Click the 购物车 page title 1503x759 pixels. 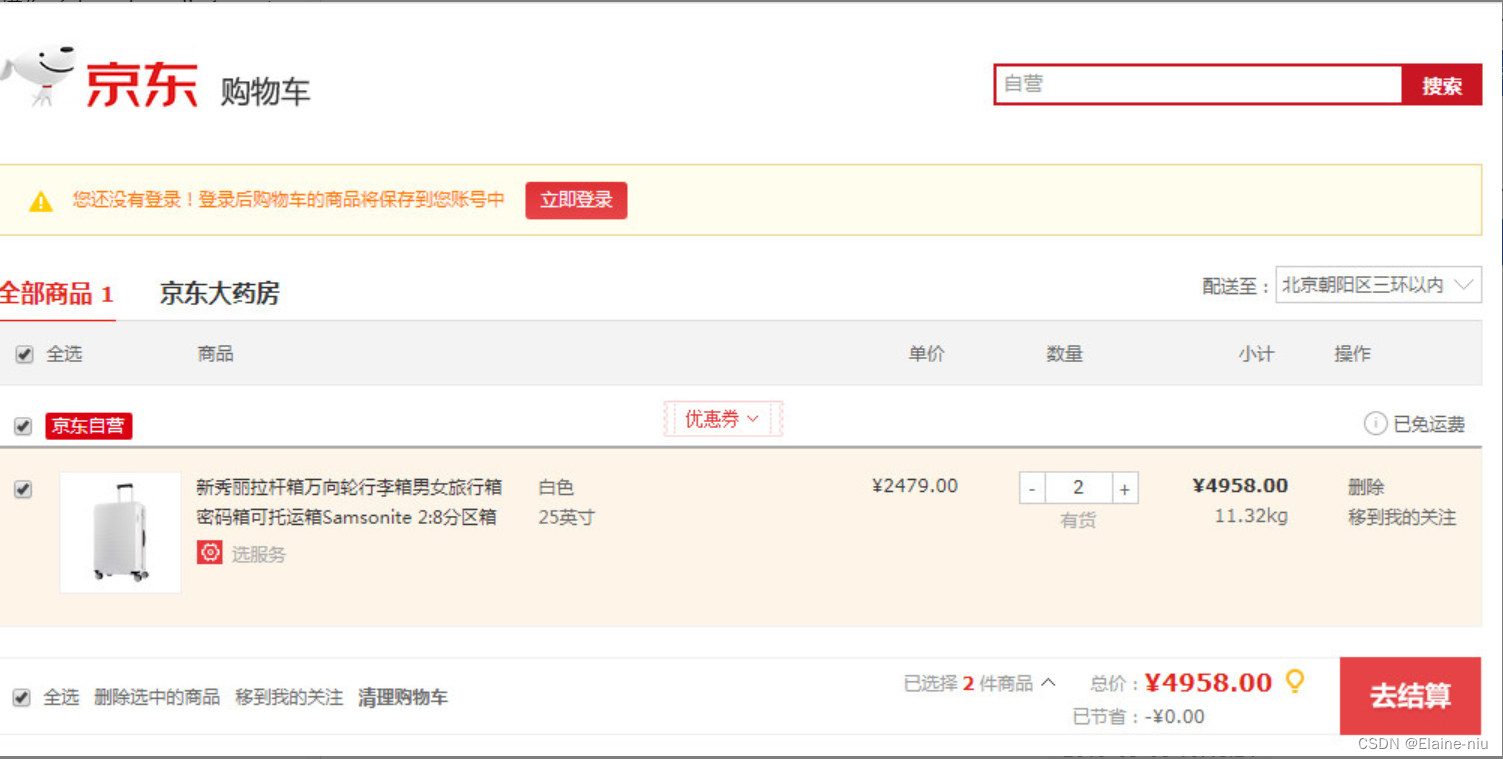point(265,91)
